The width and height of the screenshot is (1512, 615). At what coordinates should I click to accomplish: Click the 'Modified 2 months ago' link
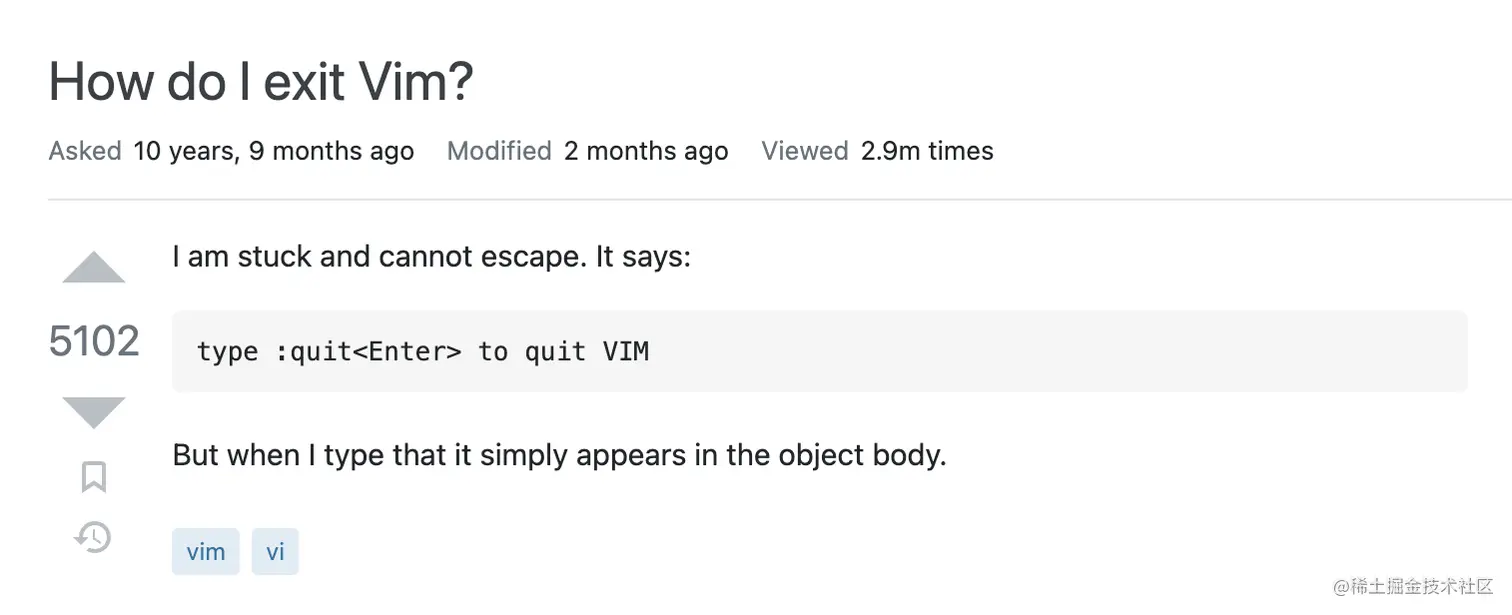(587, 151)
